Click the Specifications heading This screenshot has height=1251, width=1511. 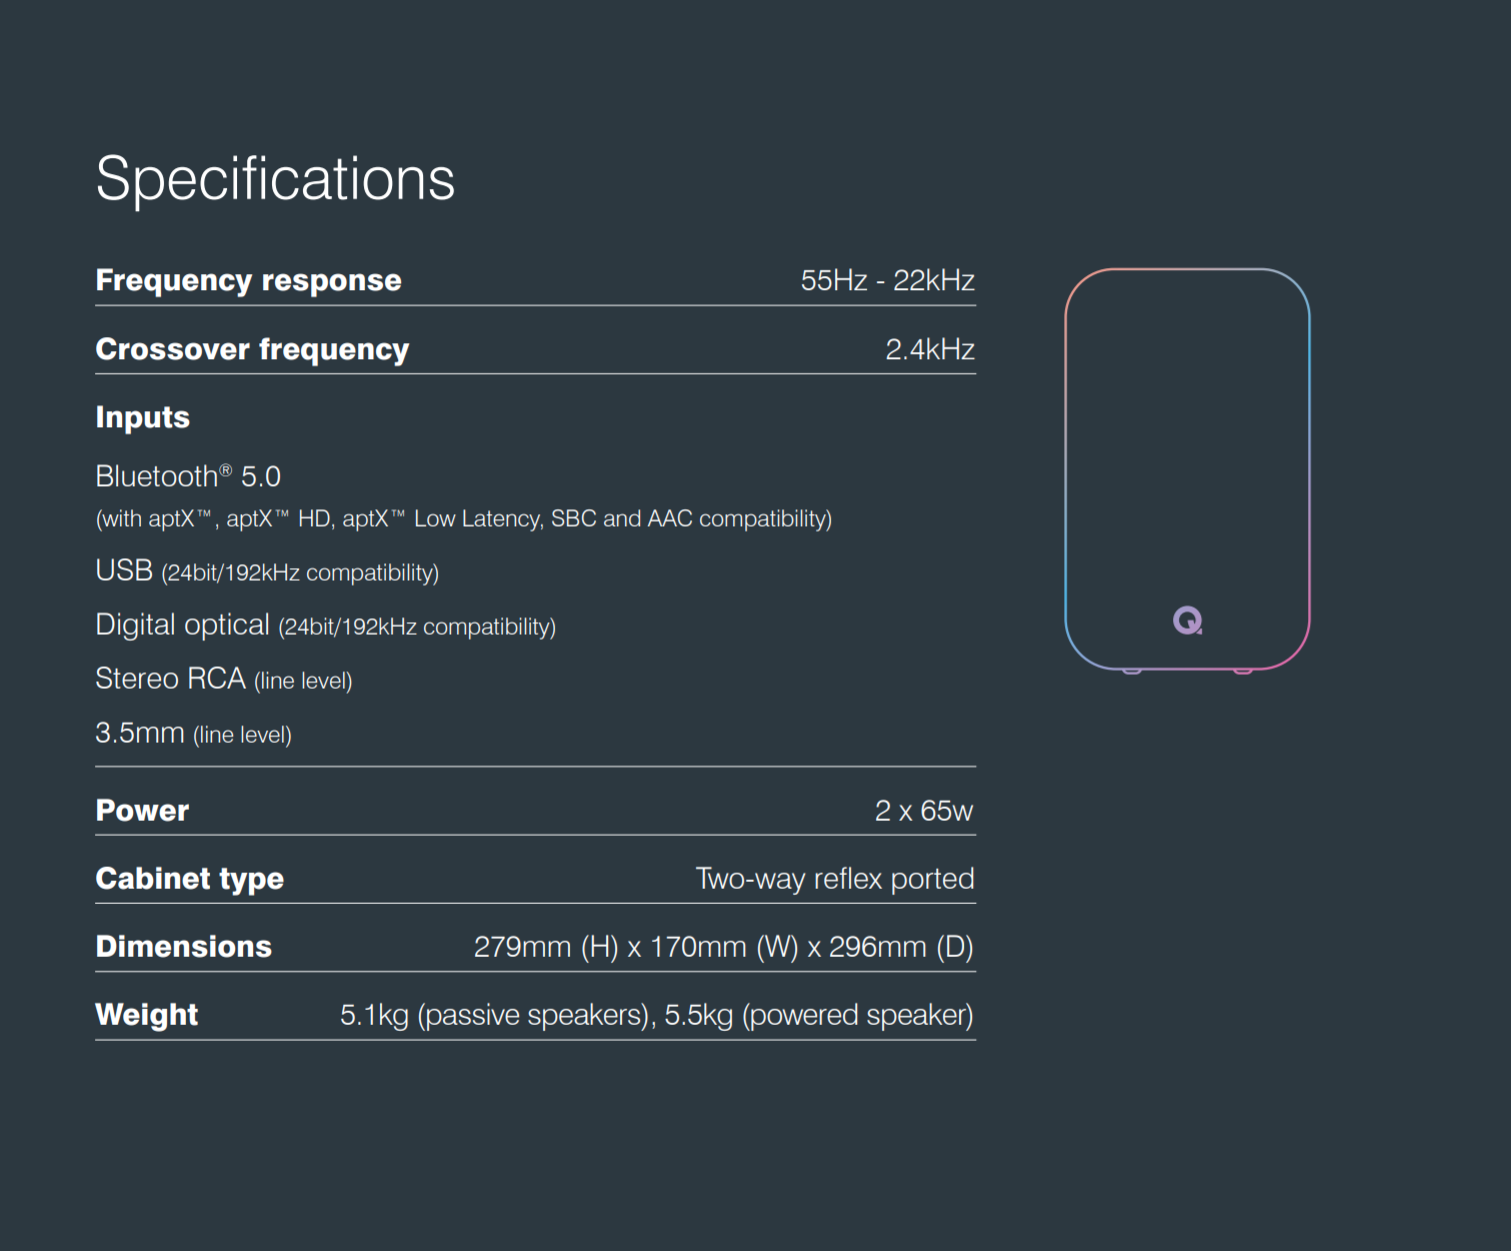(275, 179)
